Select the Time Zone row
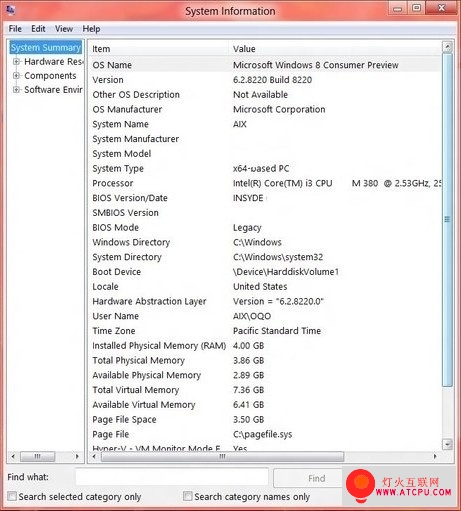Viewport: 461px width, 511px height. (265, 331)
